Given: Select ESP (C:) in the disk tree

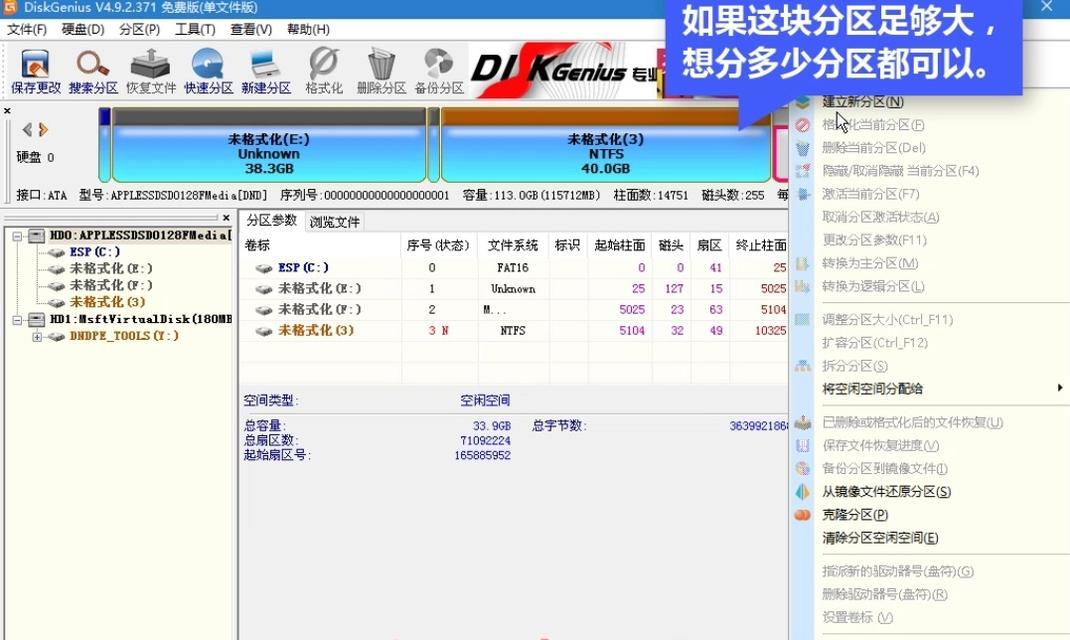Looking at the screenshot, I should tap(95, 252).
